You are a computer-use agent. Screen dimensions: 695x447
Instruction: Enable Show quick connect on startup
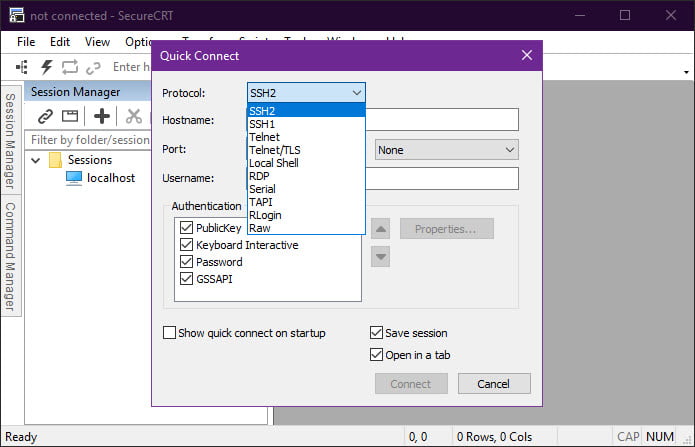(x=169, y=333)
